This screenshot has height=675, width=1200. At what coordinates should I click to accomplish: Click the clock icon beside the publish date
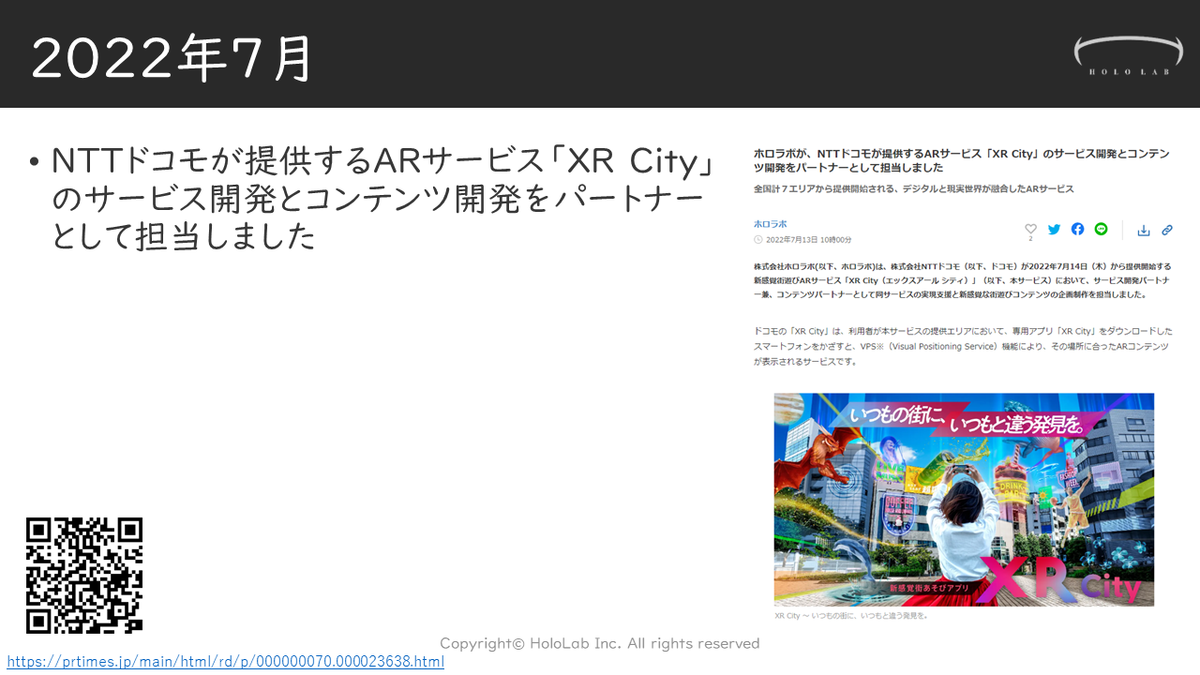coord(758,240)
